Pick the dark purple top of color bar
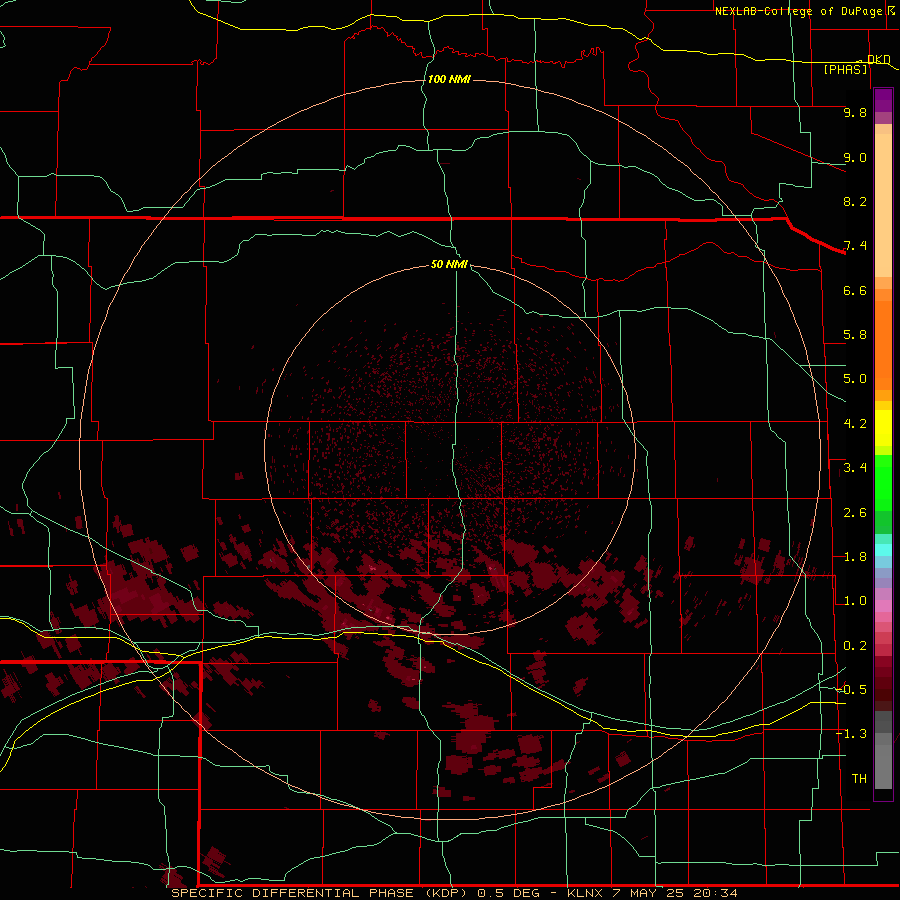900x900 pixels. tap(883, 99)
